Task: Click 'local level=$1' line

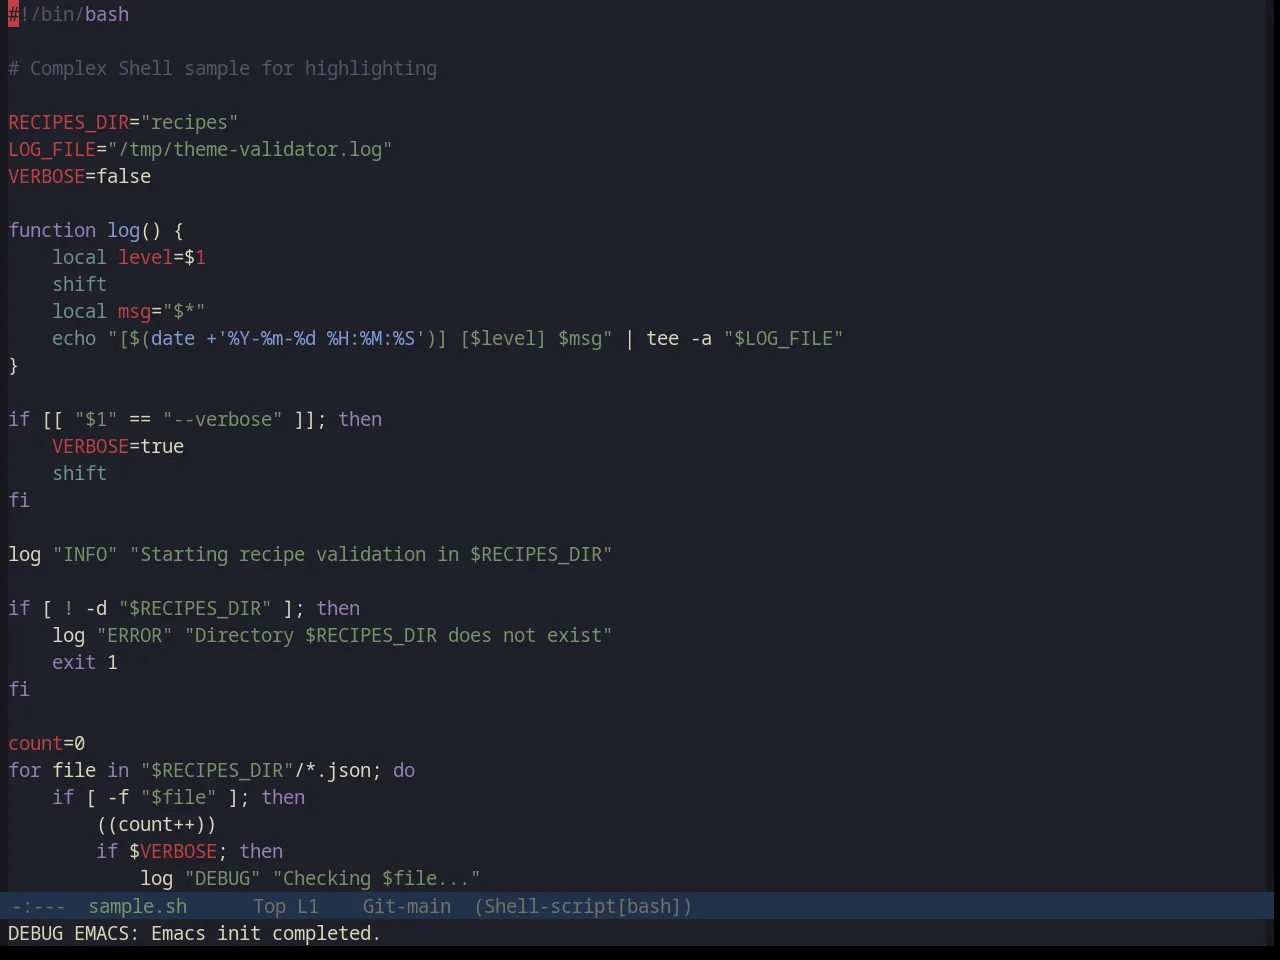Action: click(x=129, y=257)
